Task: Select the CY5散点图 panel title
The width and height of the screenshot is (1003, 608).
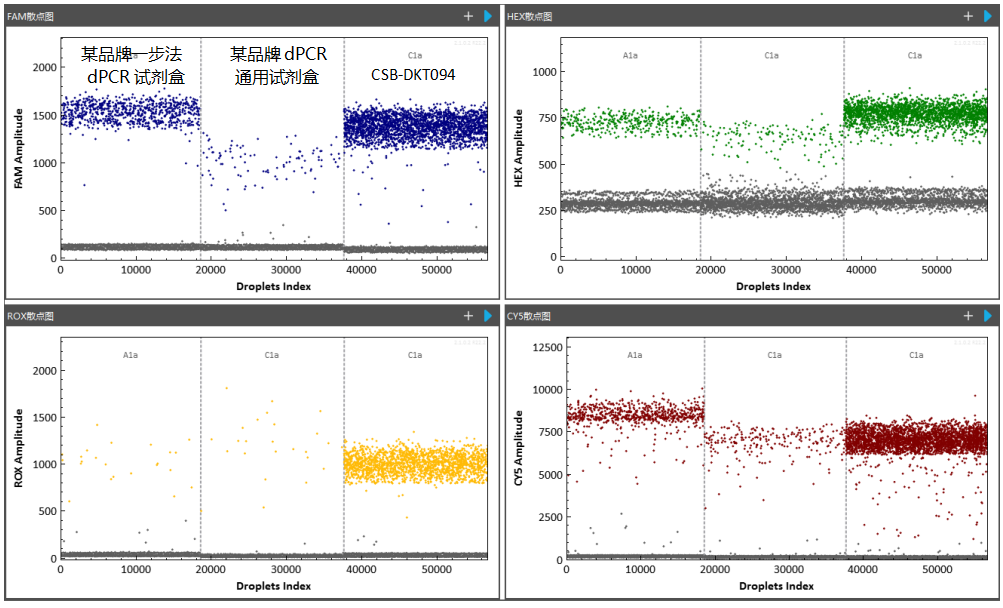Action: pos(531,316)
